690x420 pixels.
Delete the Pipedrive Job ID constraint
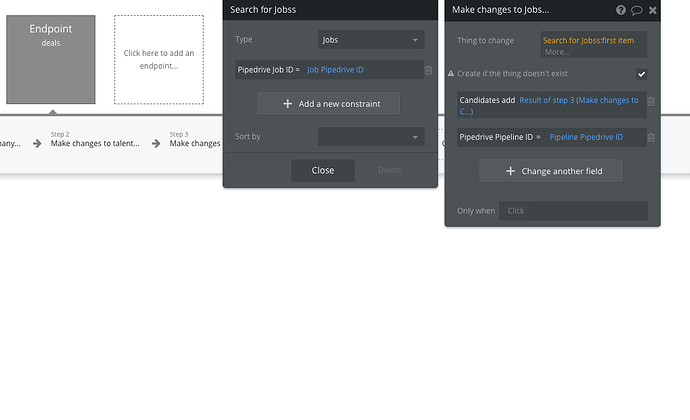(x=429, y=70)
